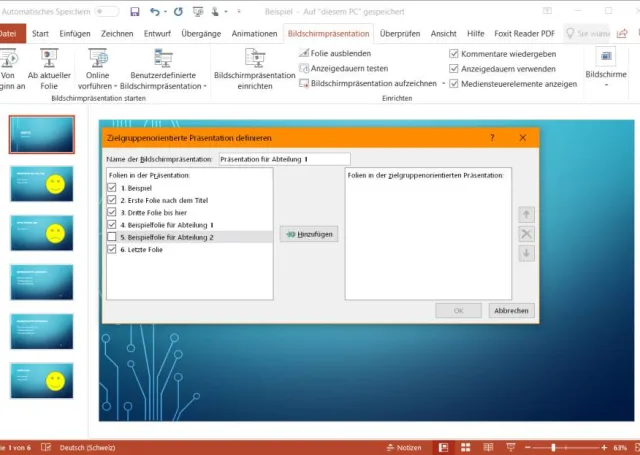Uncheck 2. Erste Folie nach dem Titel
640x455 pixels.
[x=111, y=200]
